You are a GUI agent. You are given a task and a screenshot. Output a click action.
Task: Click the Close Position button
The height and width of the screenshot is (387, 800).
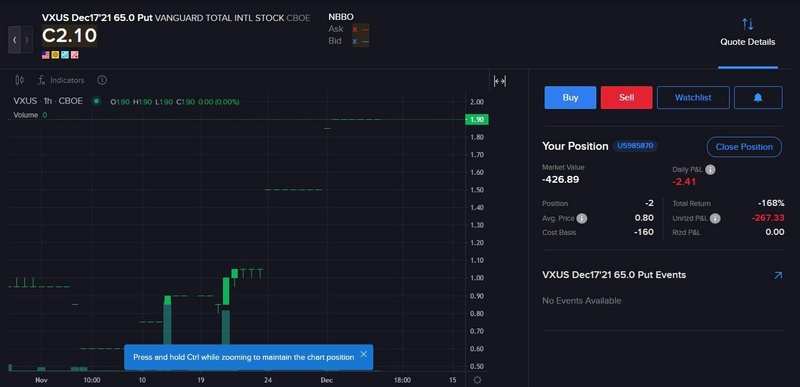744,147
